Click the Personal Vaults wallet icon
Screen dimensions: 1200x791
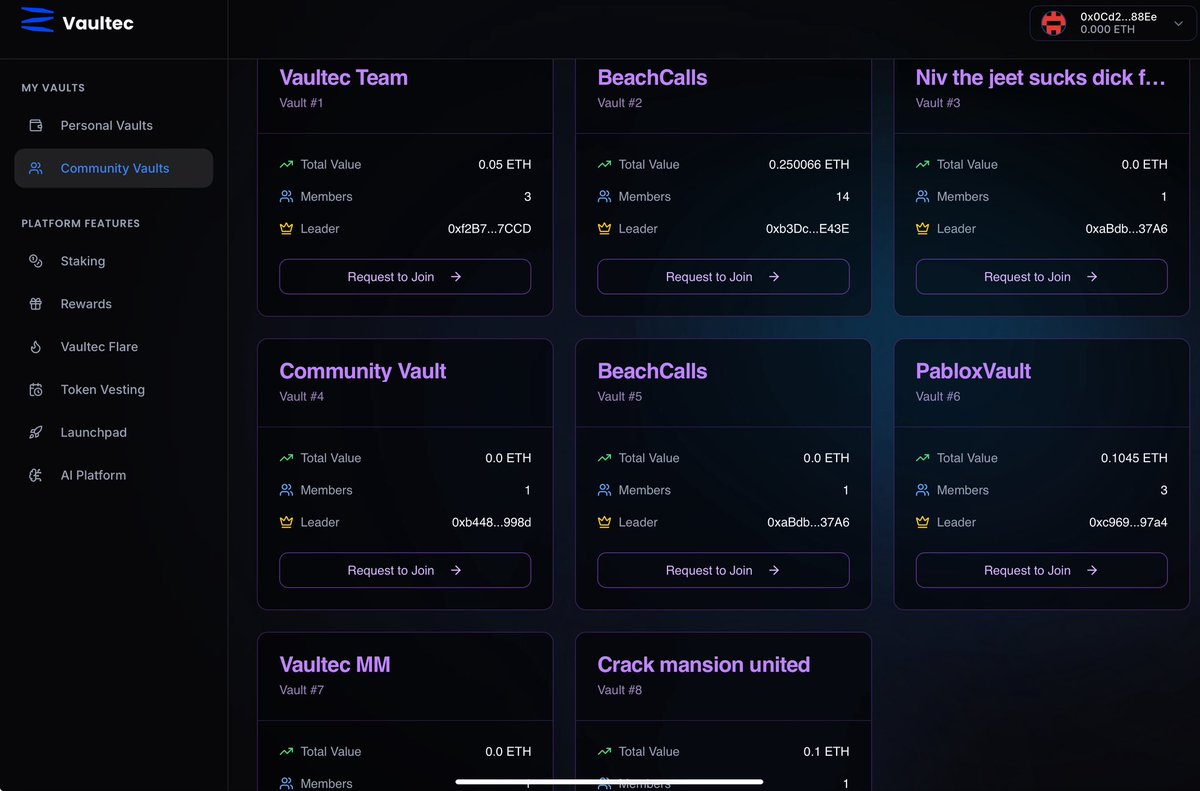(x=34, y=125)
